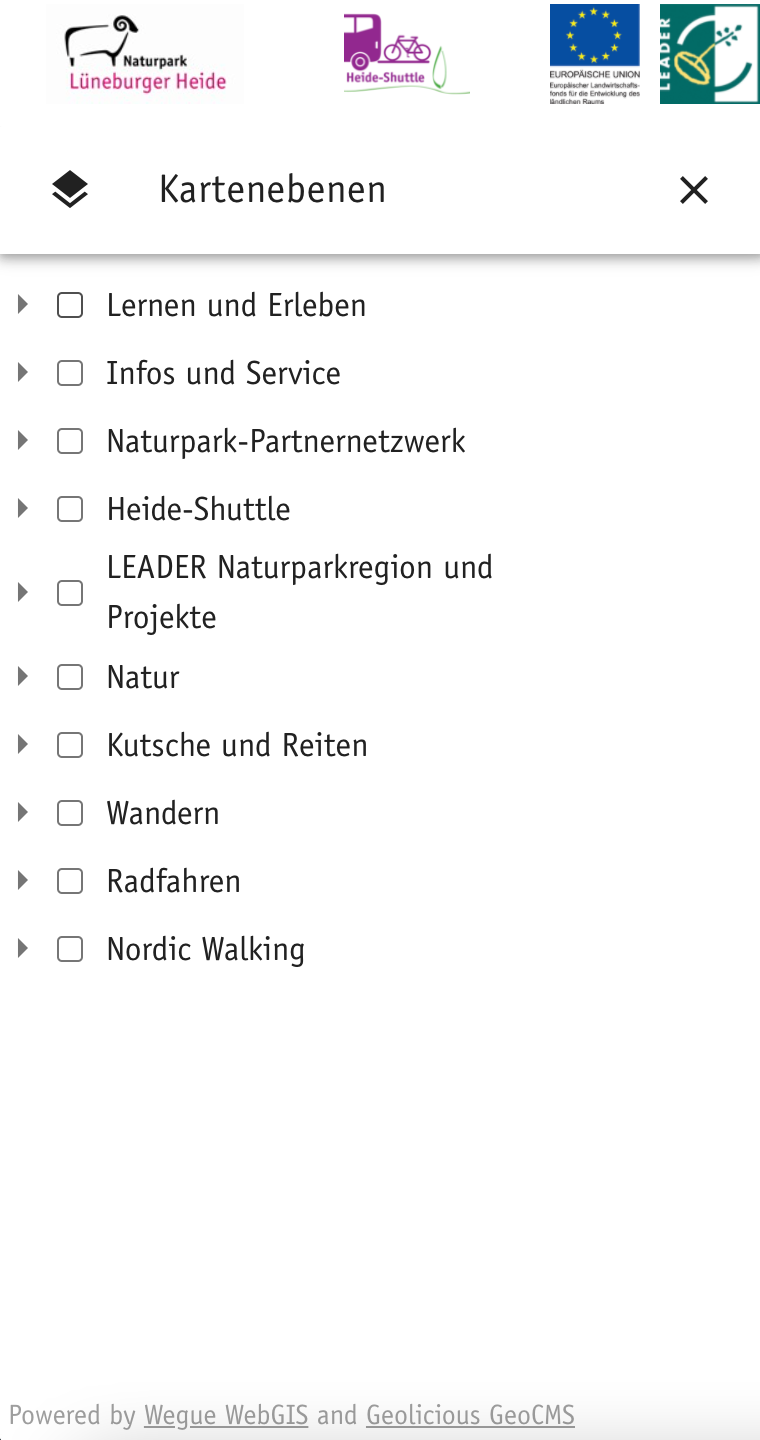The height and width of the screenshot is (1440, 760).
Task: Expand the LEADER Naturparkregion und Projekte group
Action: click(x=23, y=592)
